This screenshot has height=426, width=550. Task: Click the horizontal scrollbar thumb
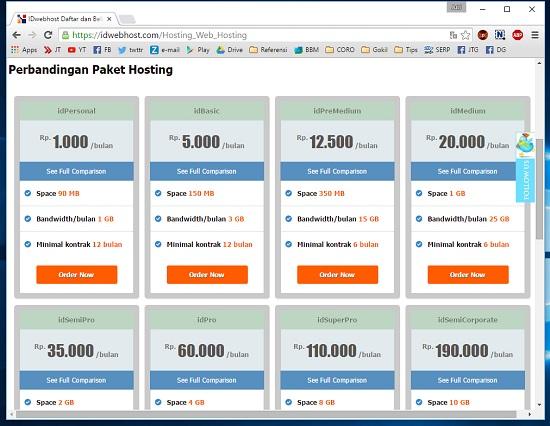(x=266, y=414)
